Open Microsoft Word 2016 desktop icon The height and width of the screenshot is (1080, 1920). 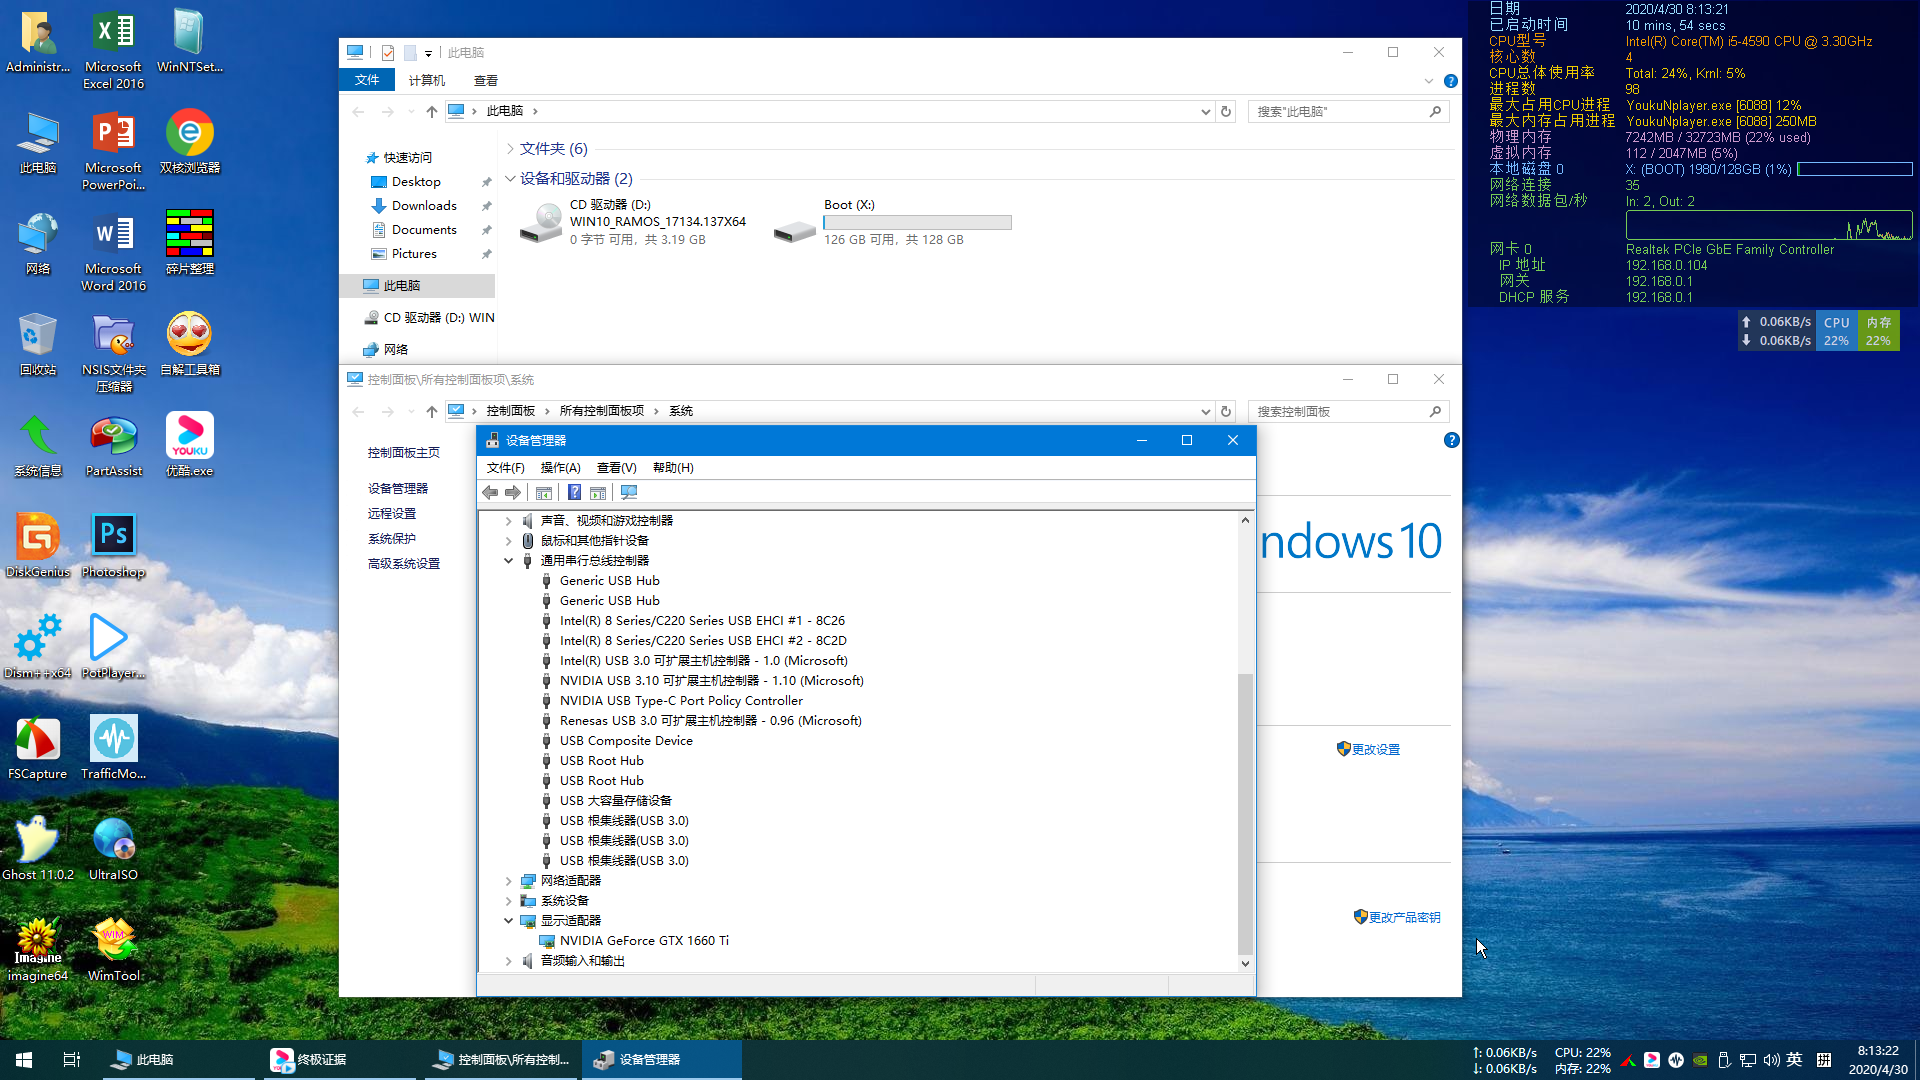pos(113,250)
